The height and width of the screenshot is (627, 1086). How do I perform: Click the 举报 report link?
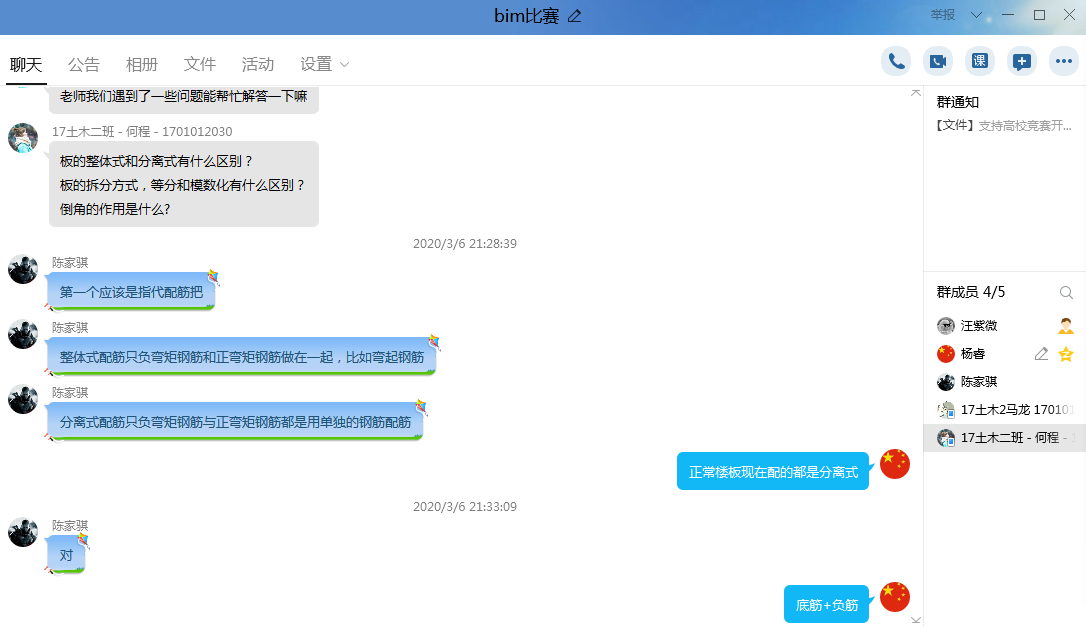942,15
